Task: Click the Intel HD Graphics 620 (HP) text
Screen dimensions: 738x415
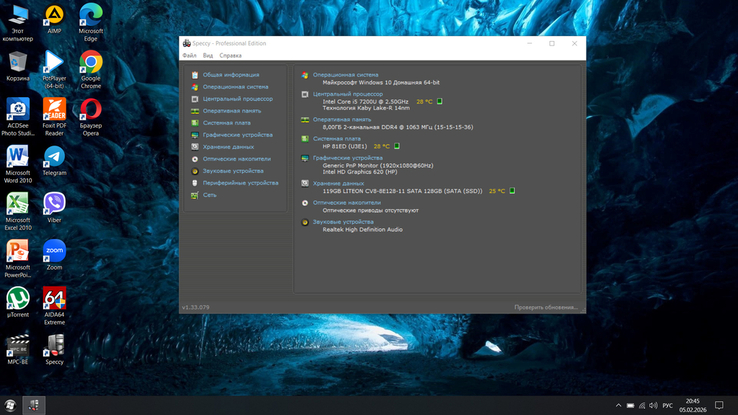Action: 360,172
